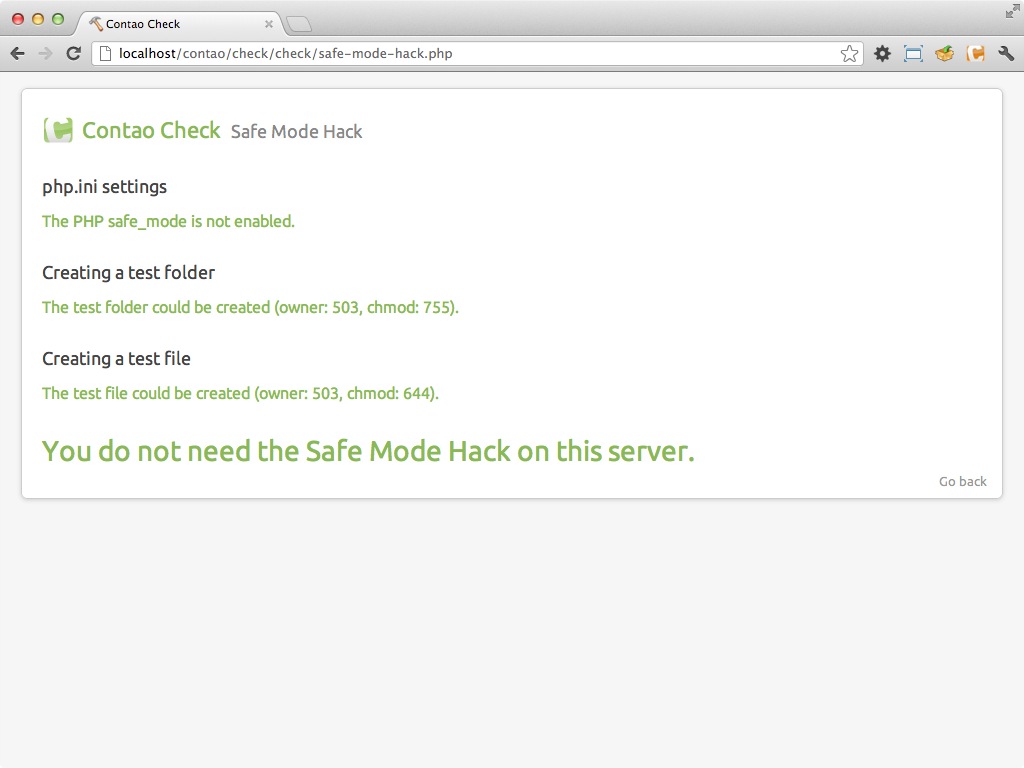The height and width of the screenshot is (768, 1024).
Task: Minimize the window with the yellow button
Action: [x=38, y=19]
